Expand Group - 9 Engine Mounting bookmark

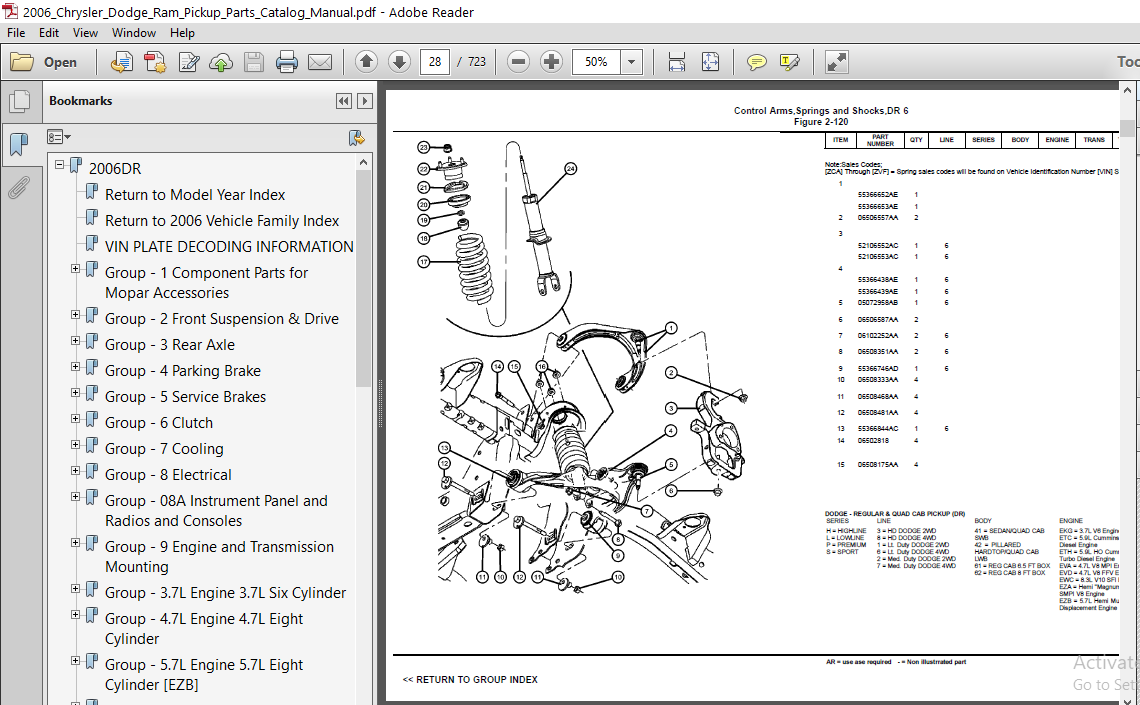76,543
